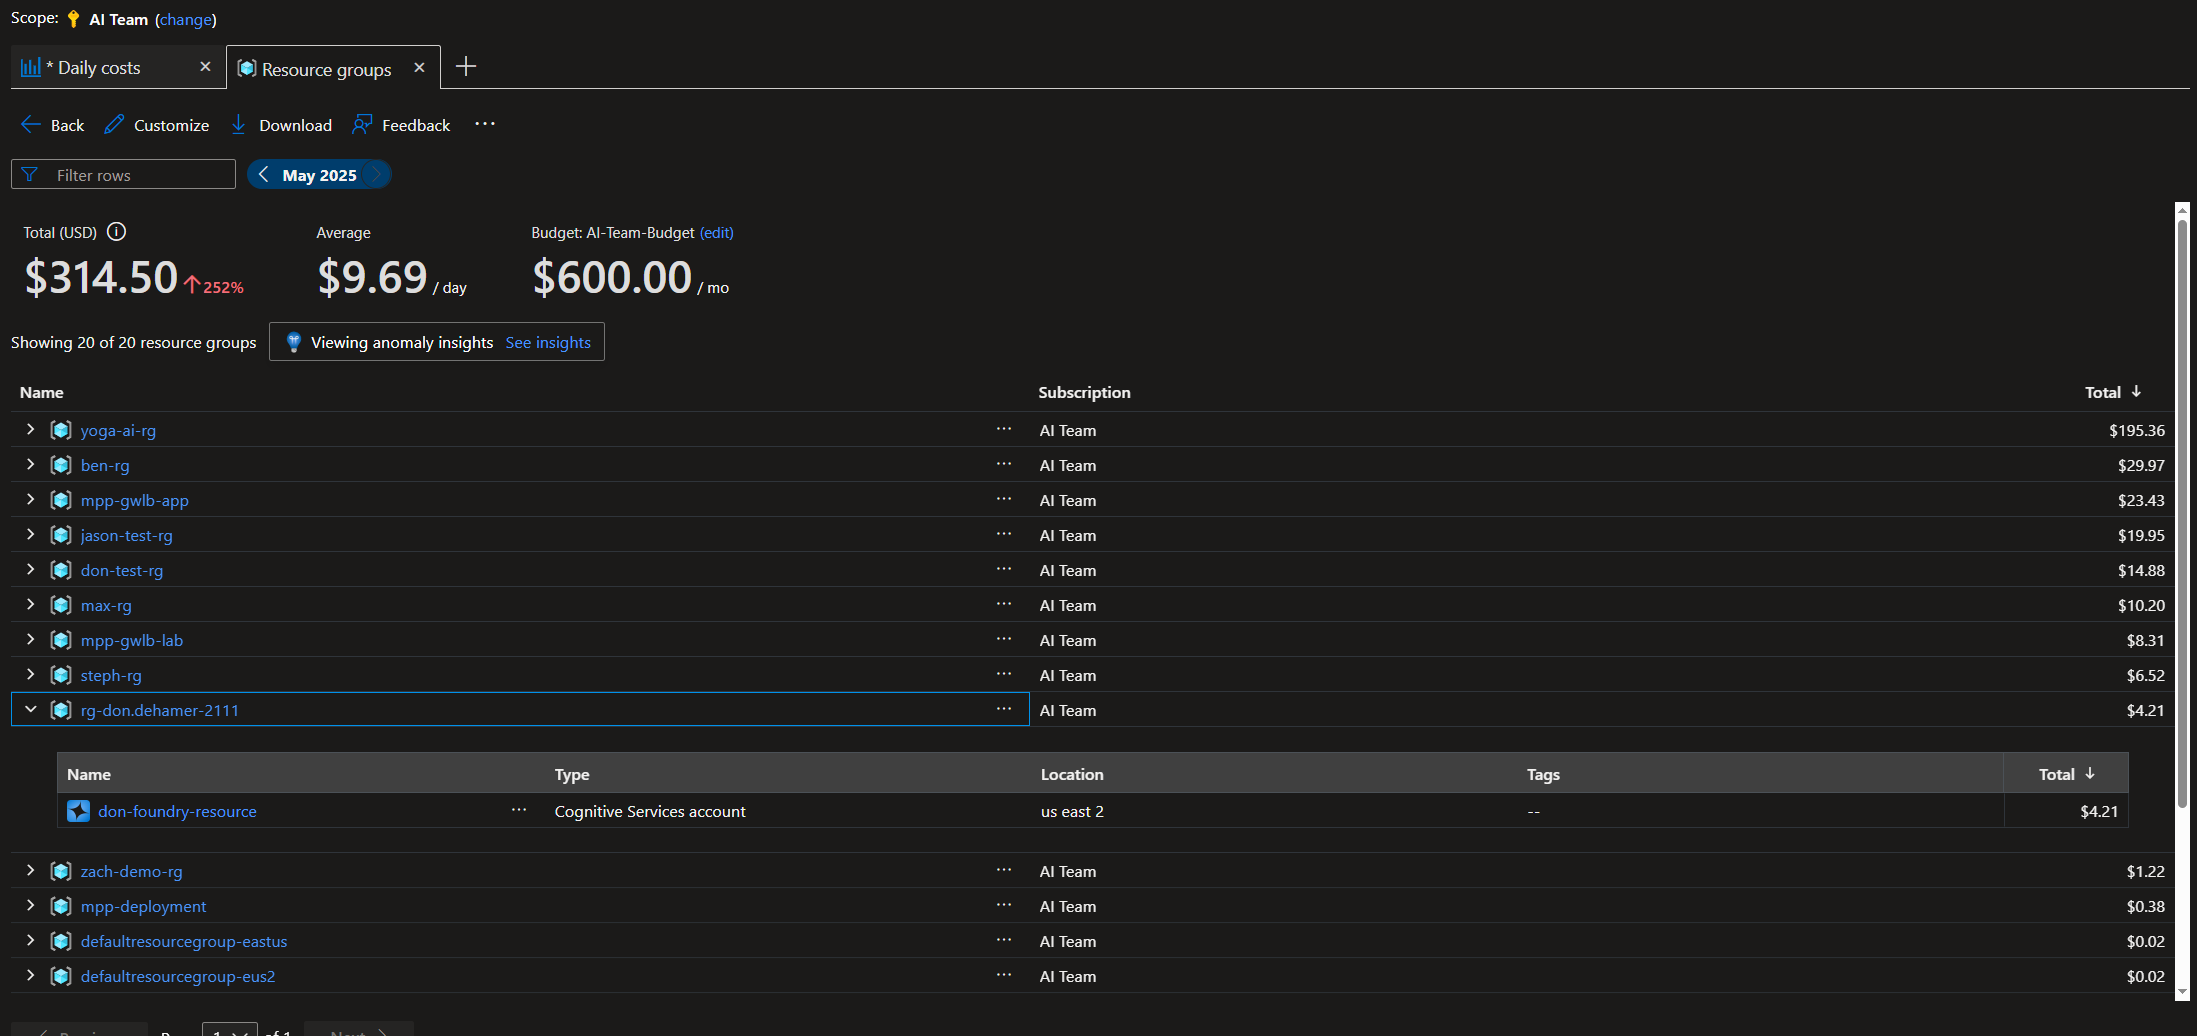Go to previous month before May 2025
Viewport: 2197px width, 1036px height.
pos(264,175)
